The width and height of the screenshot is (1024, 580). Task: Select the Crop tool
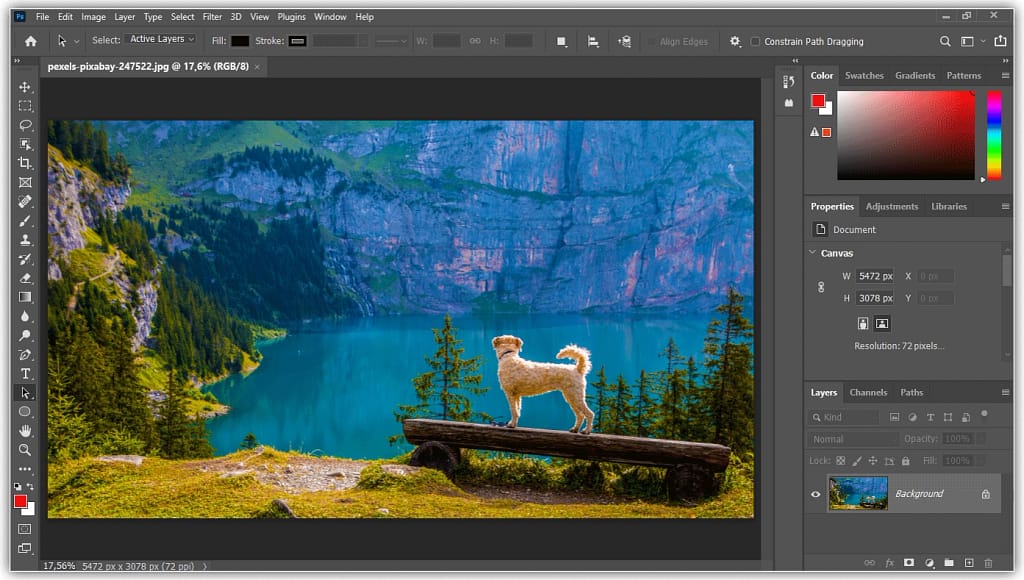point(25,163)
